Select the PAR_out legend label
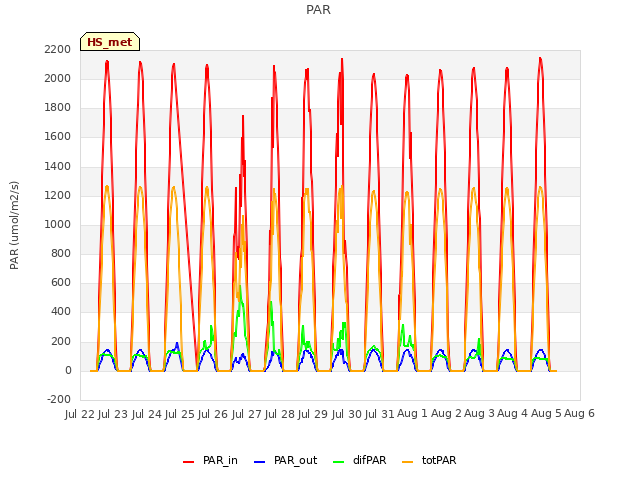 (x=296, y=460)
